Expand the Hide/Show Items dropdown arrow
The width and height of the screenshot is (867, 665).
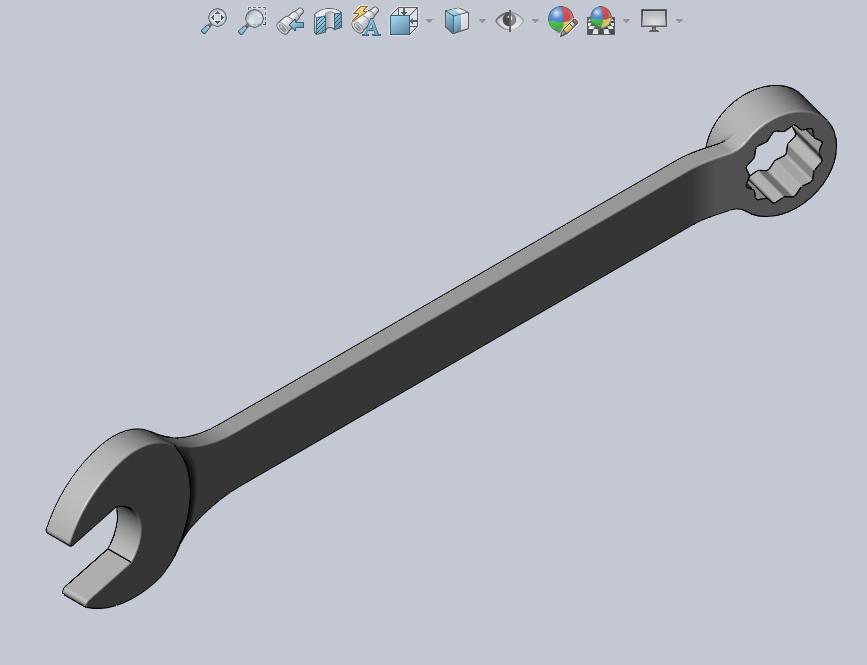tap(535, 21)
